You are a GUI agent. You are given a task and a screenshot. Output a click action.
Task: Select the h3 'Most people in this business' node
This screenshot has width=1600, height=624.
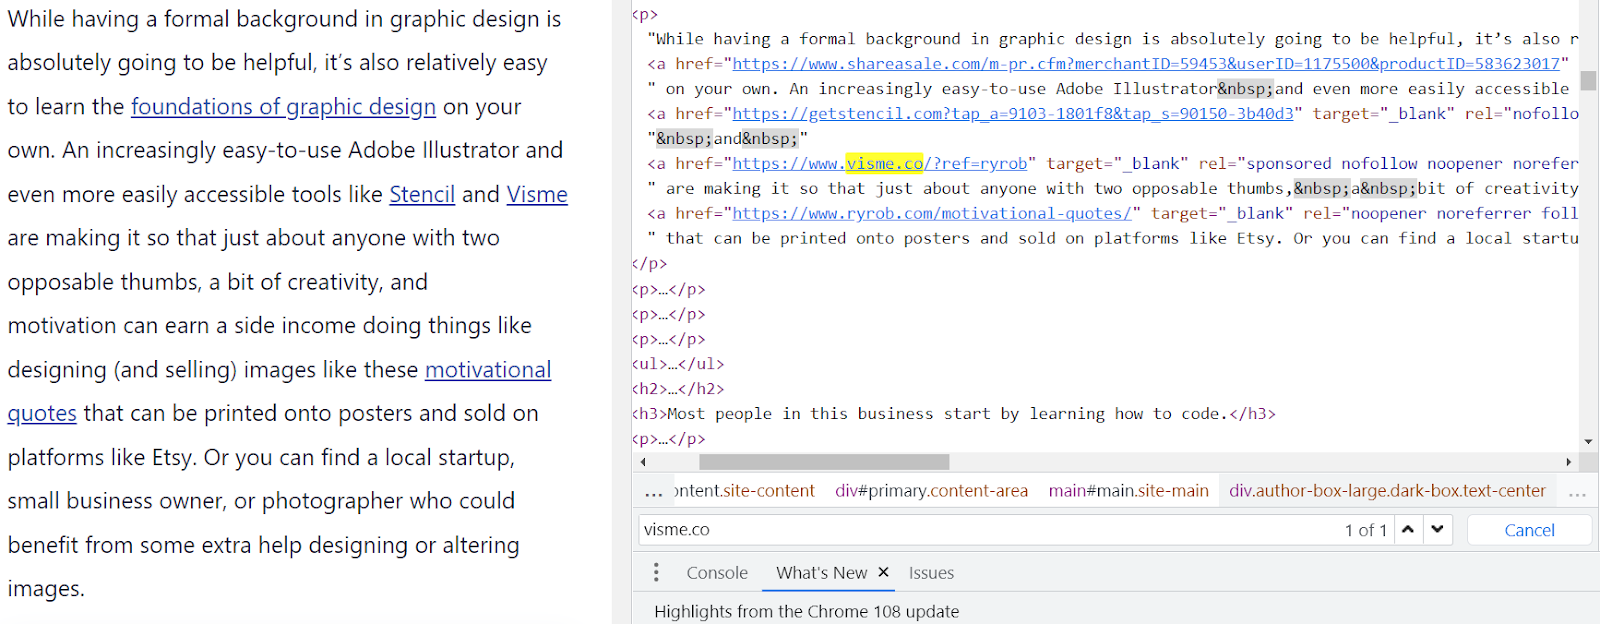click(954, 414)
